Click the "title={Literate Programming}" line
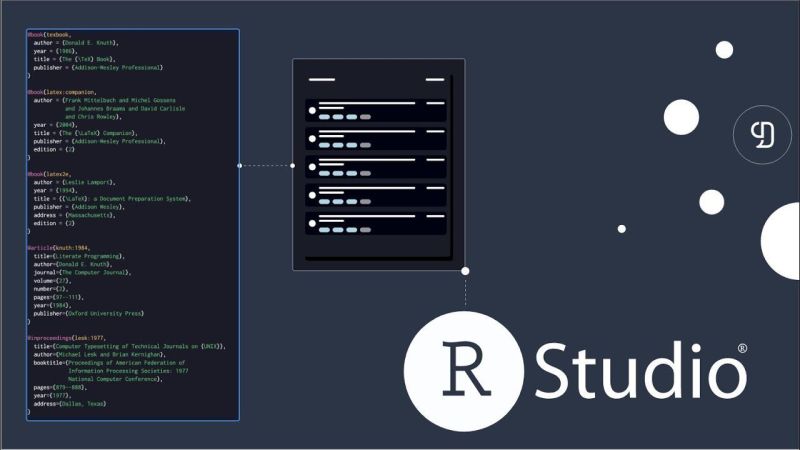Viewport: 800px width, 450px height. pos(79,256)
